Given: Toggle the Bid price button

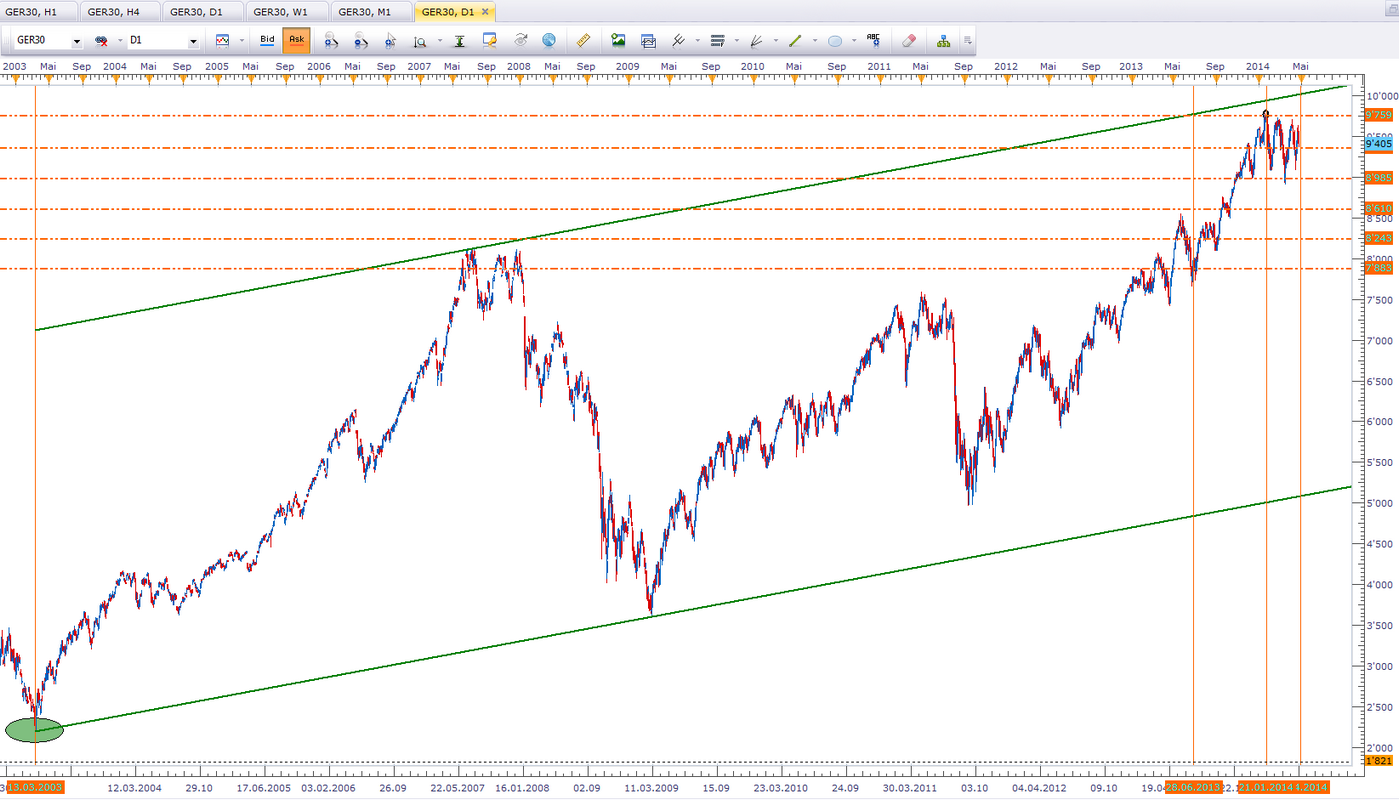Looking at the screenshot, I should tap(267, 41).
